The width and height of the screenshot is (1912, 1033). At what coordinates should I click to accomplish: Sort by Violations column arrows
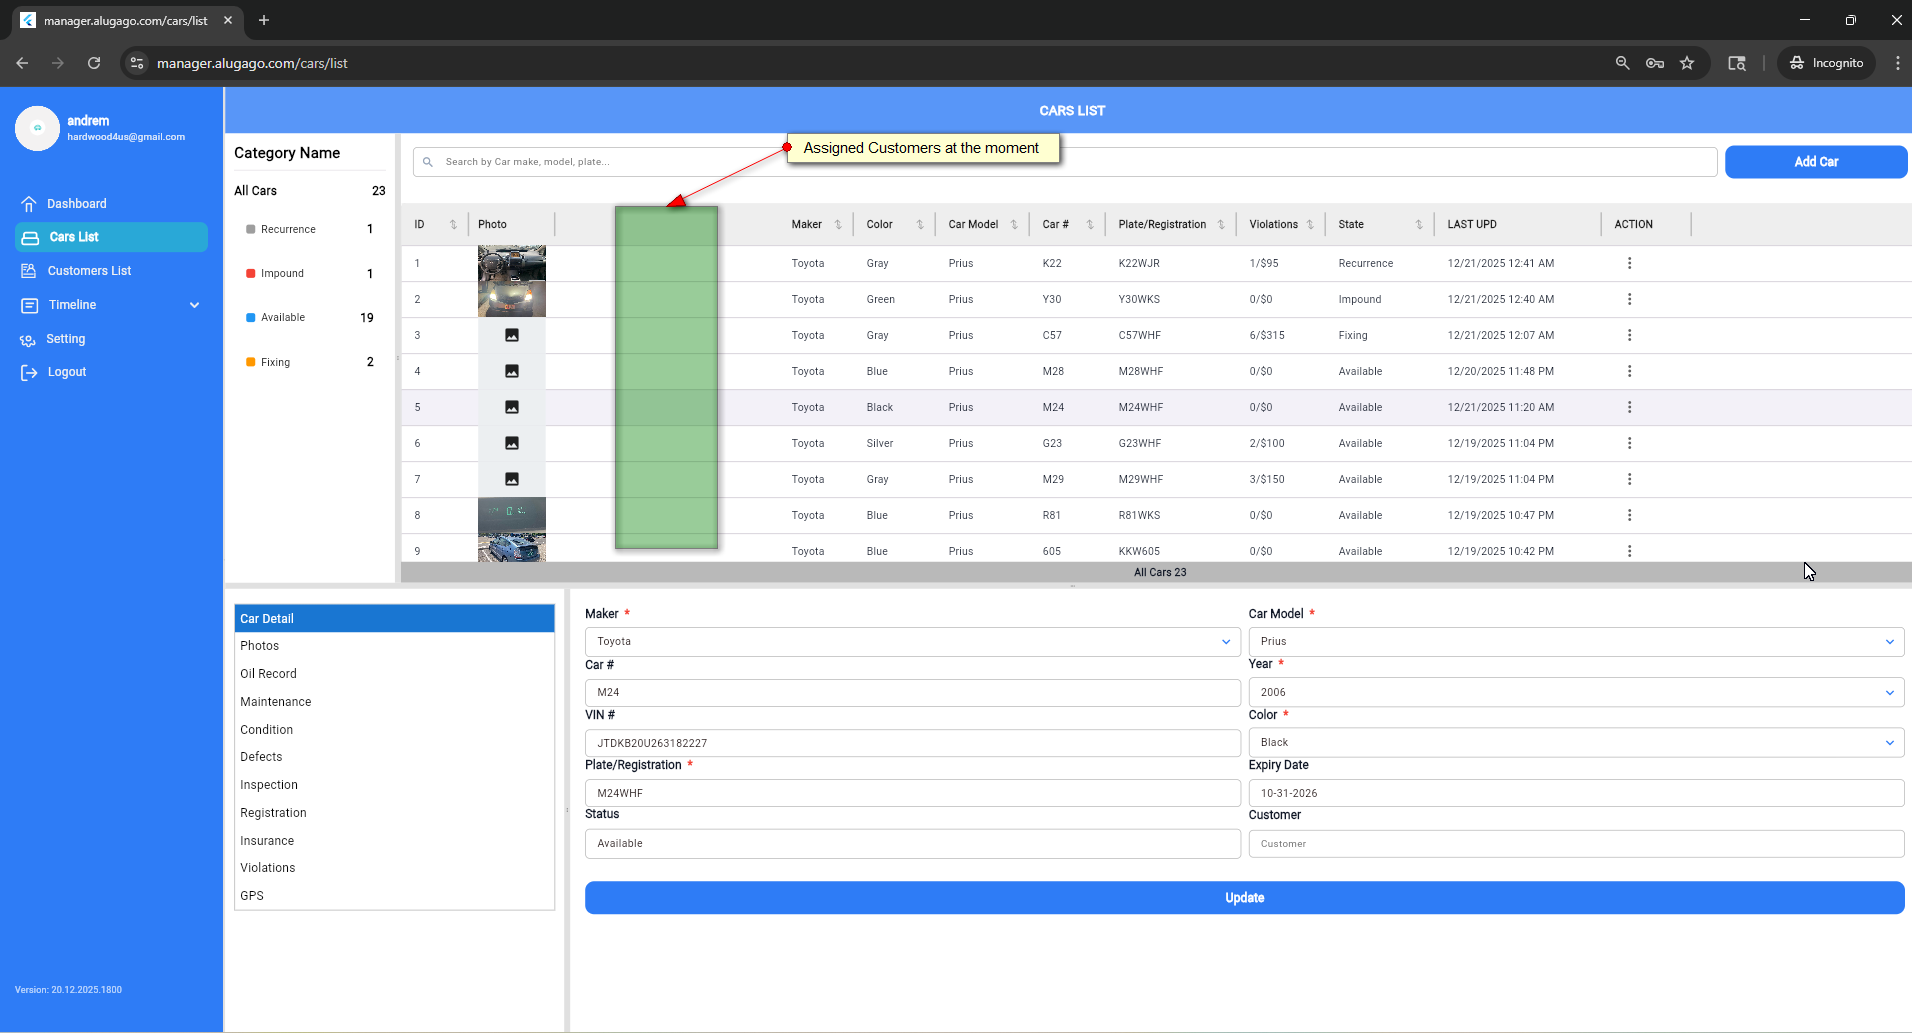point(1310,225)
